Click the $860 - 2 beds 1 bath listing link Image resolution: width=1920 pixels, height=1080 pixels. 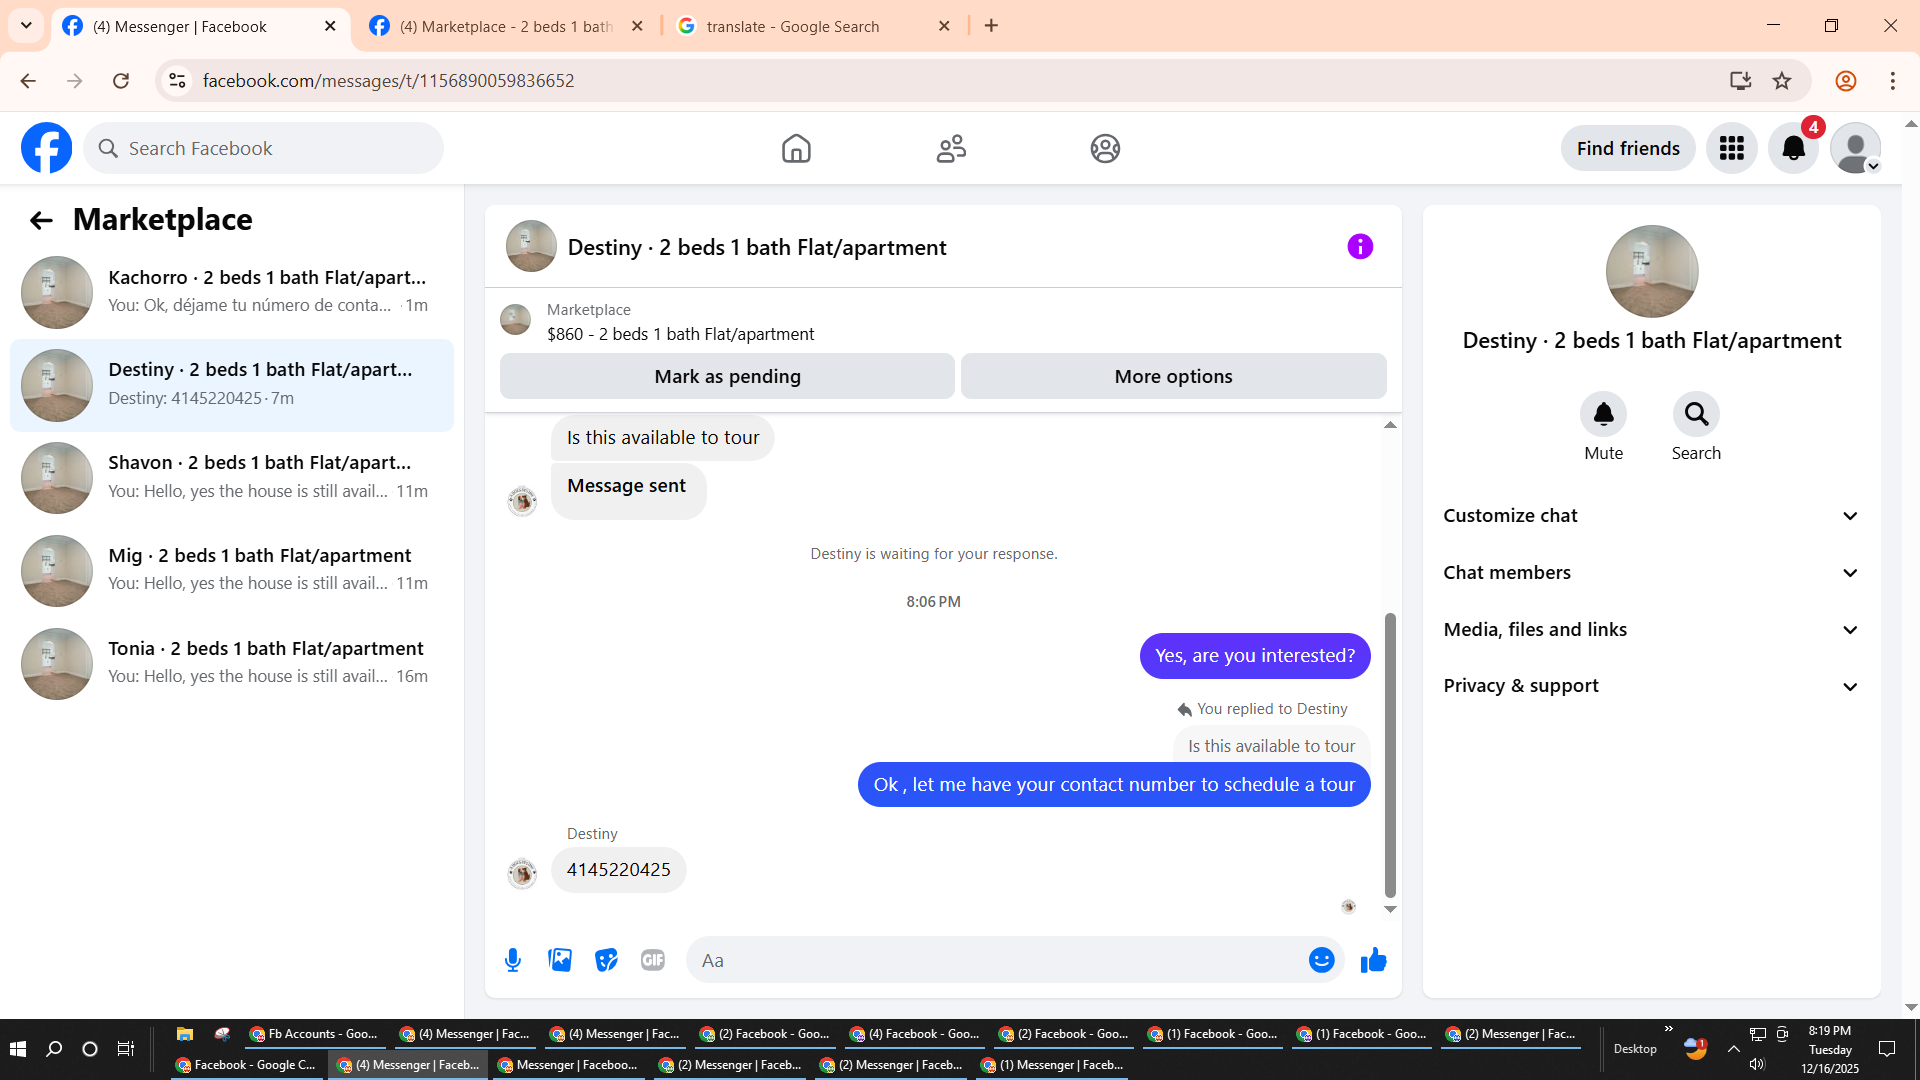[x=680, y=334]
